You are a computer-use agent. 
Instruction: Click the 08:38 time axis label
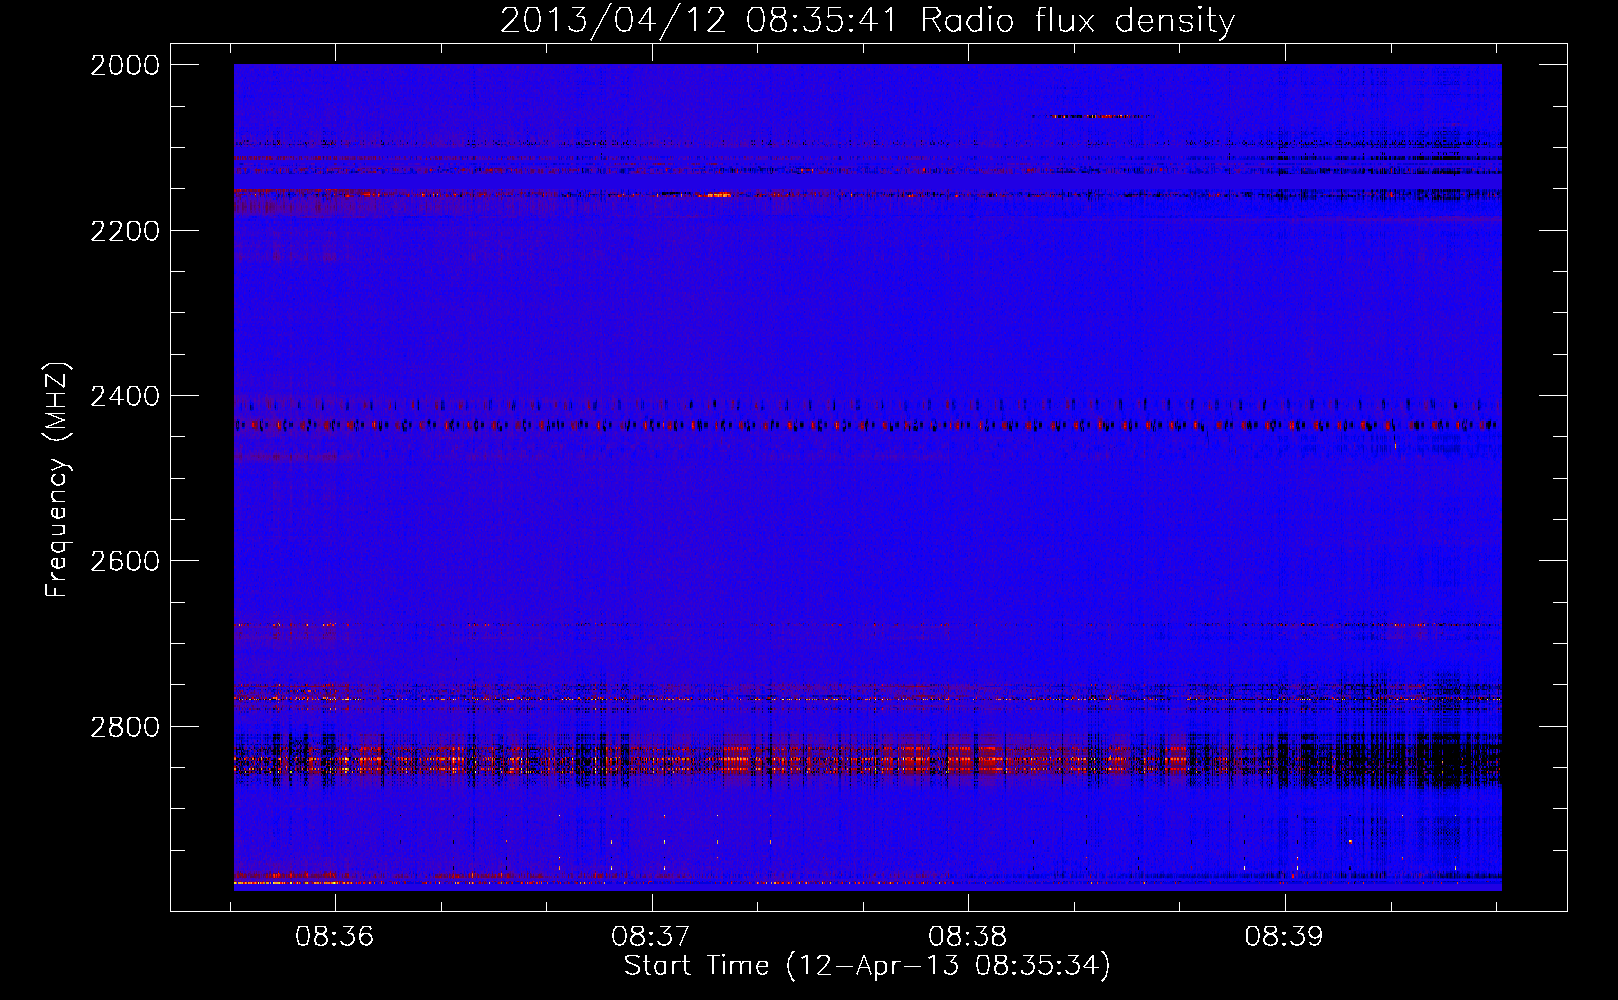coord(967,937)
